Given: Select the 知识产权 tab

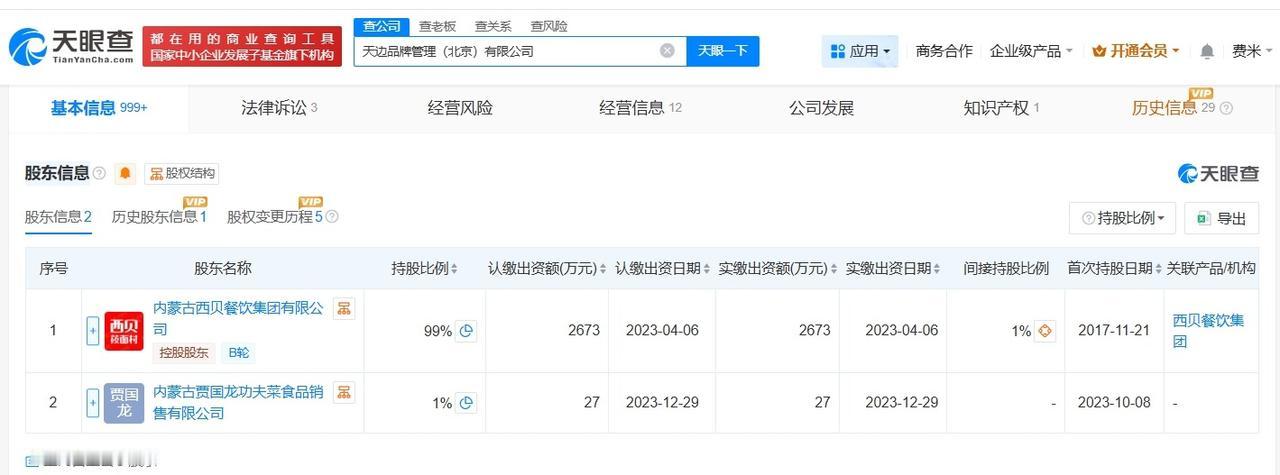Looking at the screenshot, I should pos(1001,108).
